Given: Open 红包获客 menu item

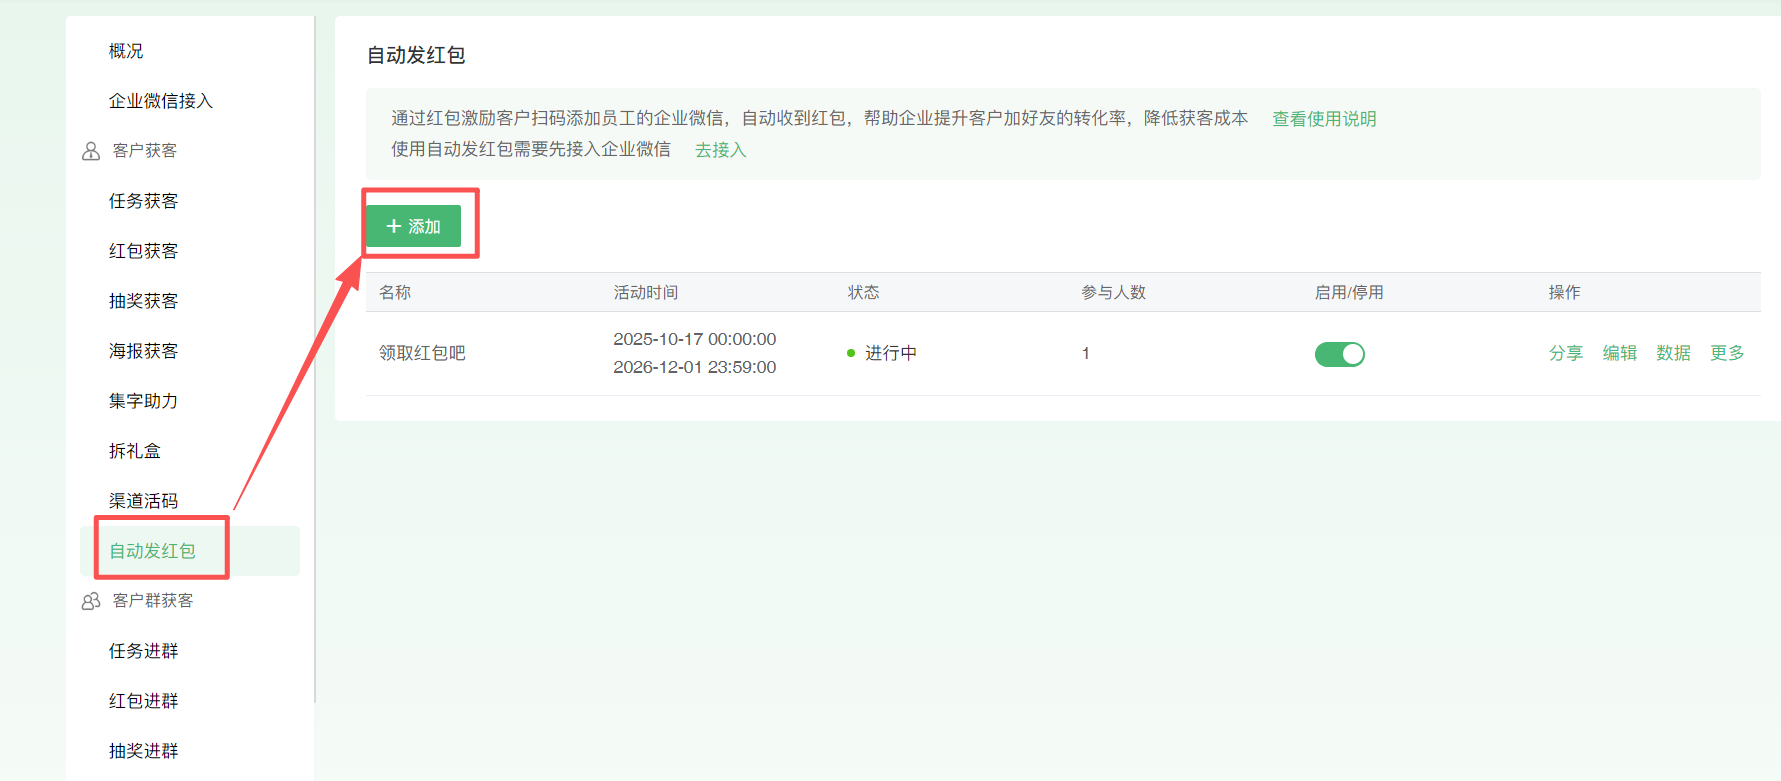Looking at the screenshot, I should 143,251.
